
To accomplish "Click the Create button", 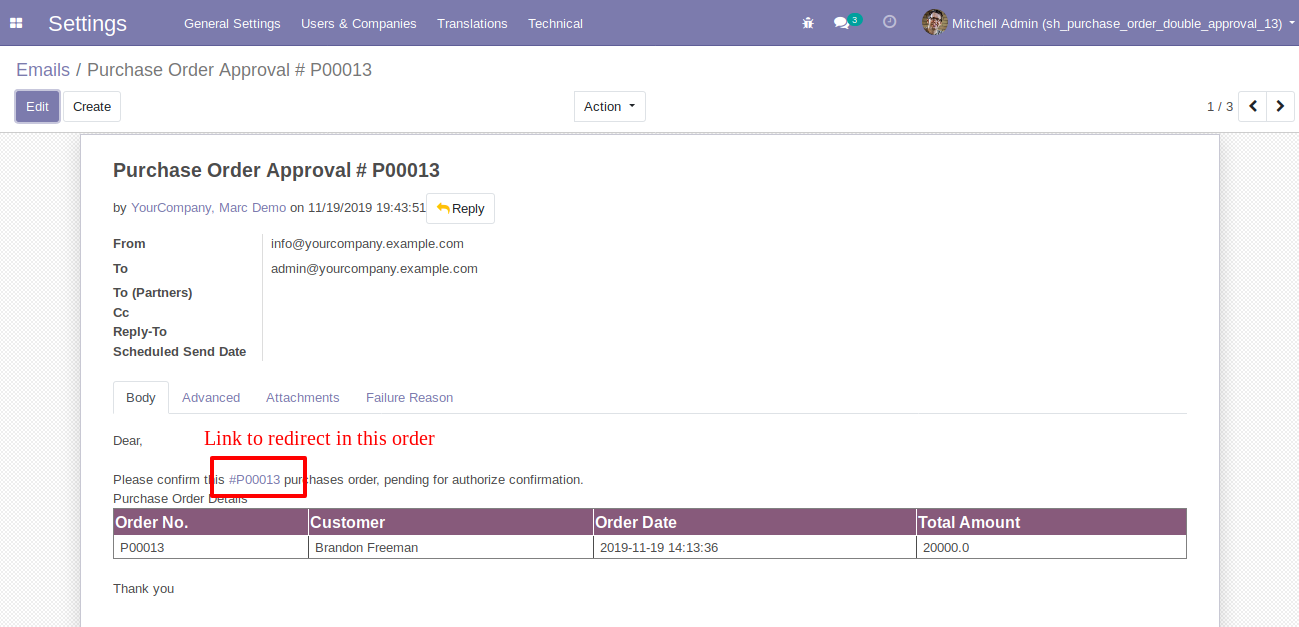I will click(92, 106).
